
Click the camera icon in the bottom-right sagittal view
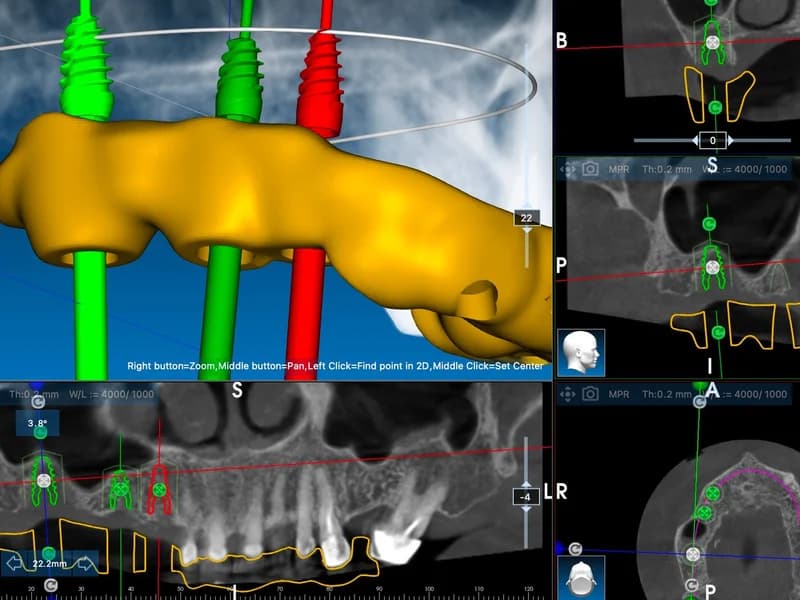(590, 396)
